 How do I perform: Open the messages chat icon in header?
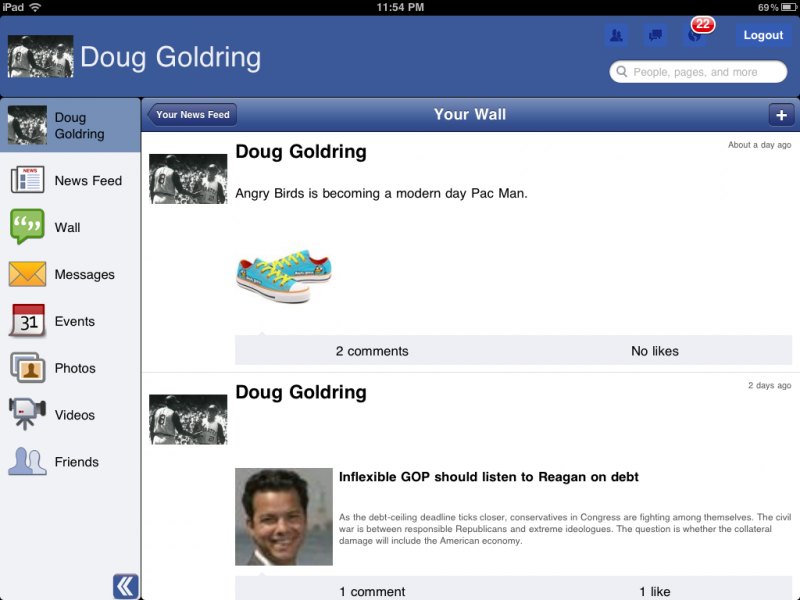pyautogui.click(x=655, y=35)
